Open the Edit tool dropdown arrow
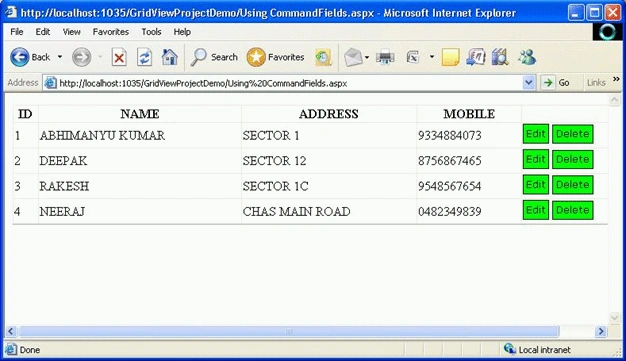The height and width of the screenshot is (361, 626). (x=432, y=57)
